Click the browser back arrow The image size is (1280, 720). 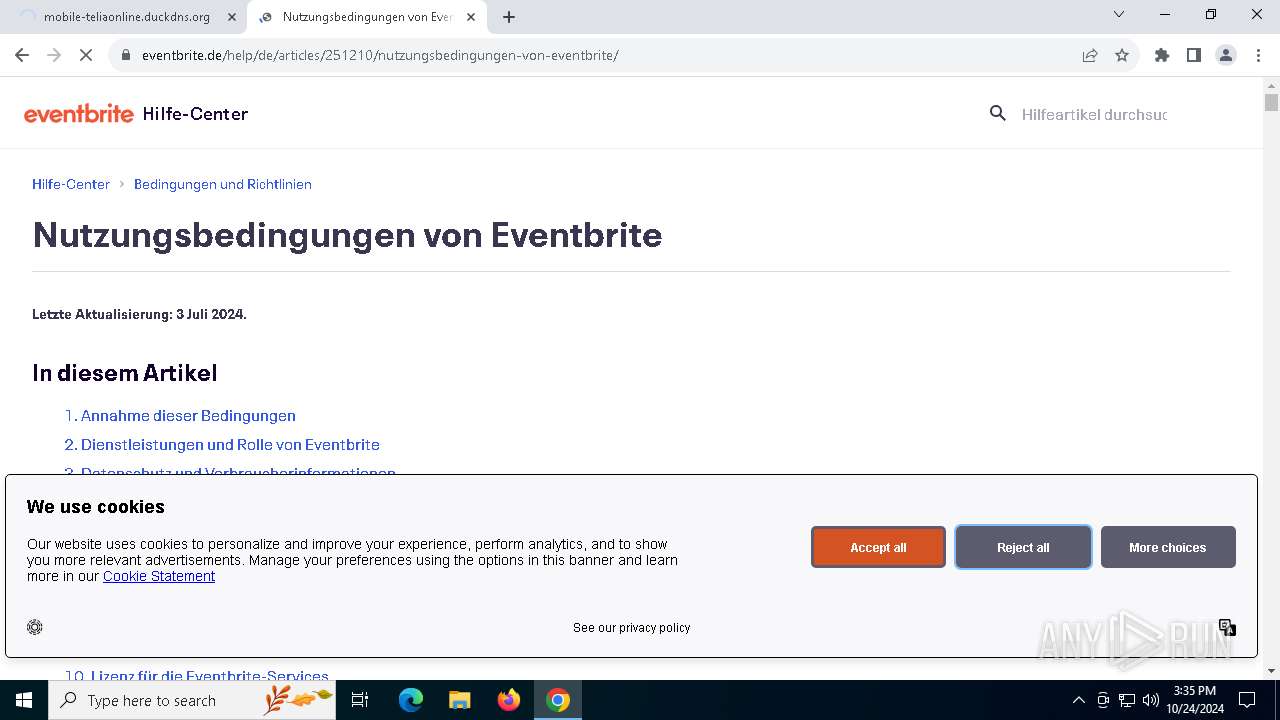point(22,55)
